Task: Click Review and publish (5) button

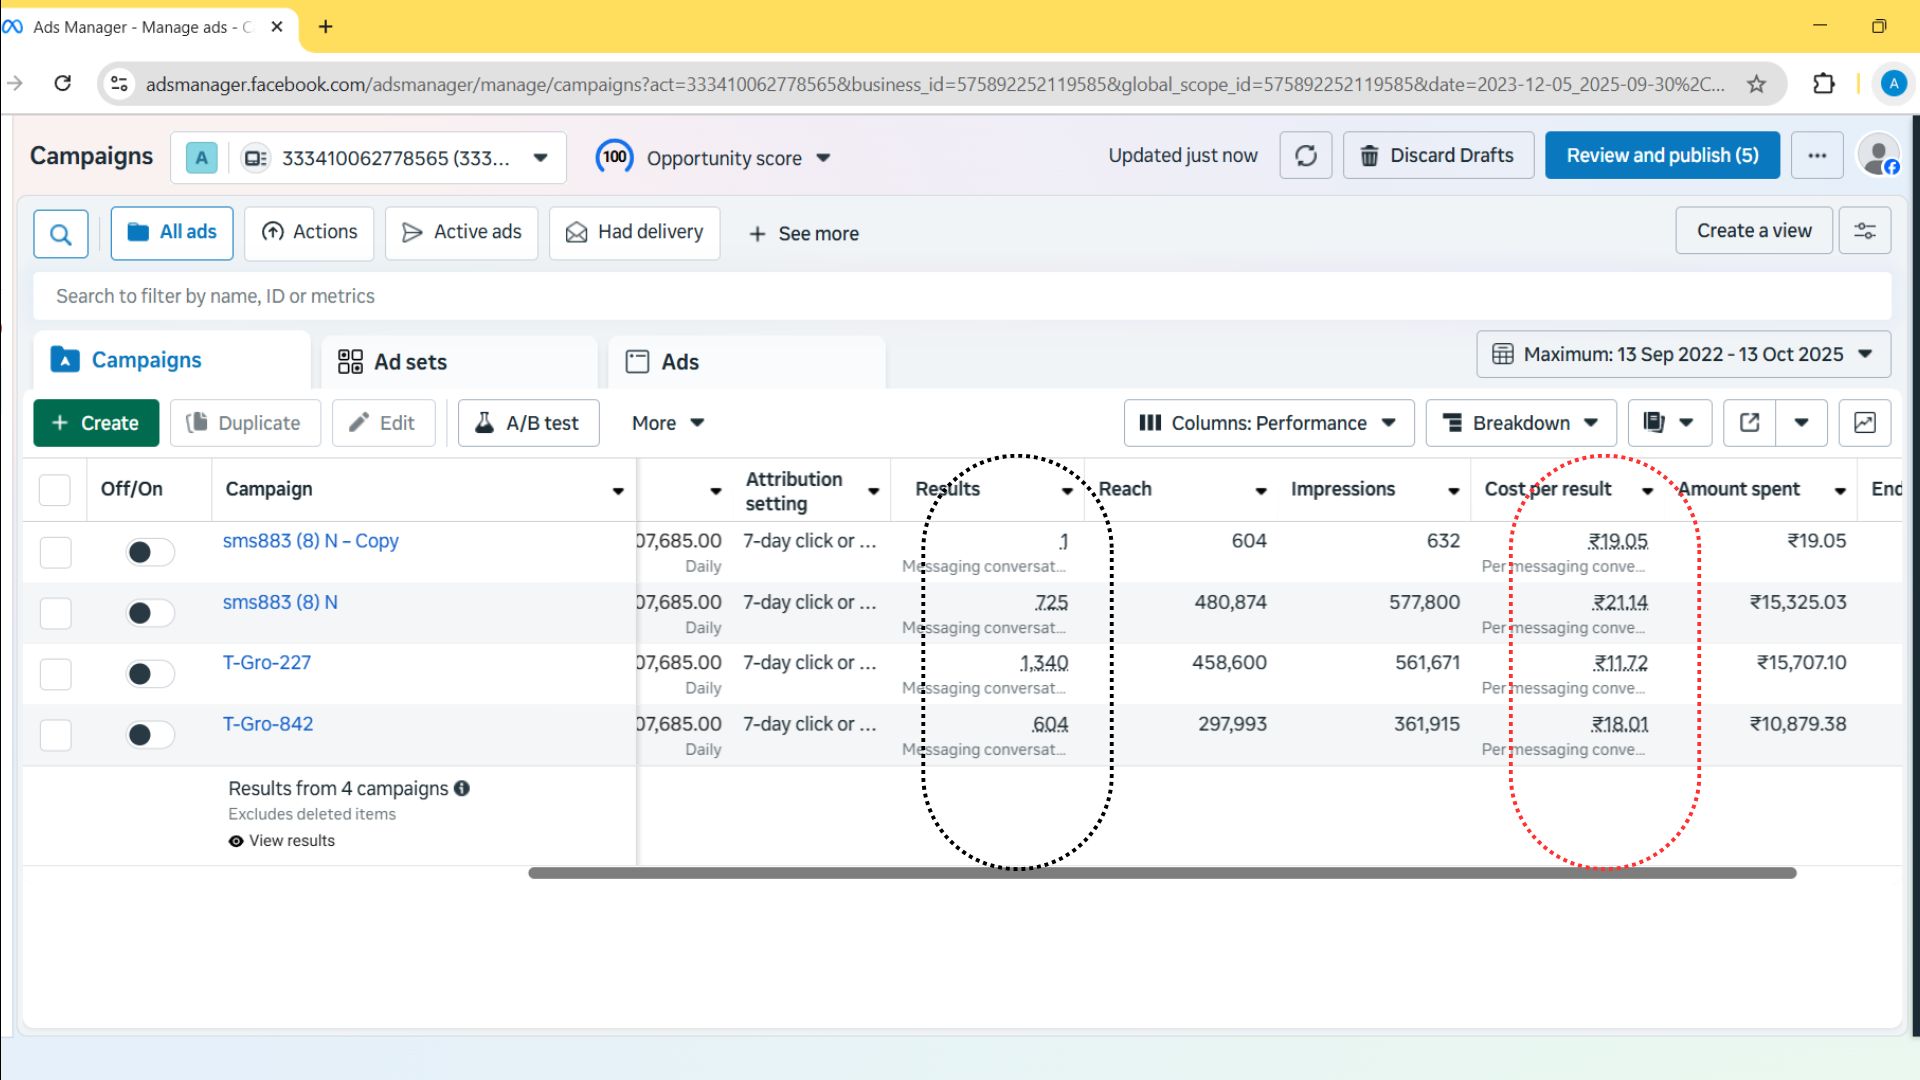Action: [x=1661, y=156]
